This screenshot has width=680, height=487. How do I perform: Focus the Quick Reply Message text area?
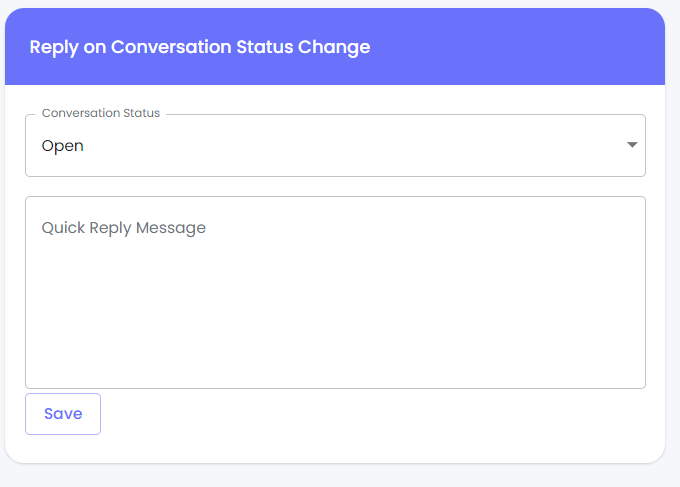335,292
